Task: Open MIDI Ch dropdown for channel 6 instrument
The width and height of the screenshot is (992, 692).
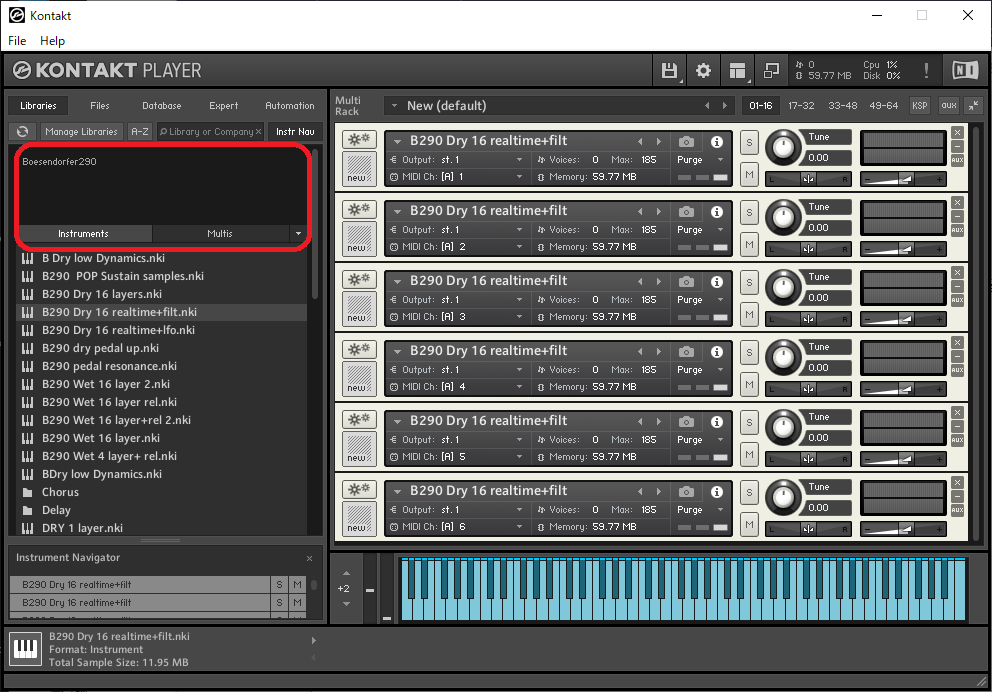Action: pyautogui.click(x=519, y=527)
